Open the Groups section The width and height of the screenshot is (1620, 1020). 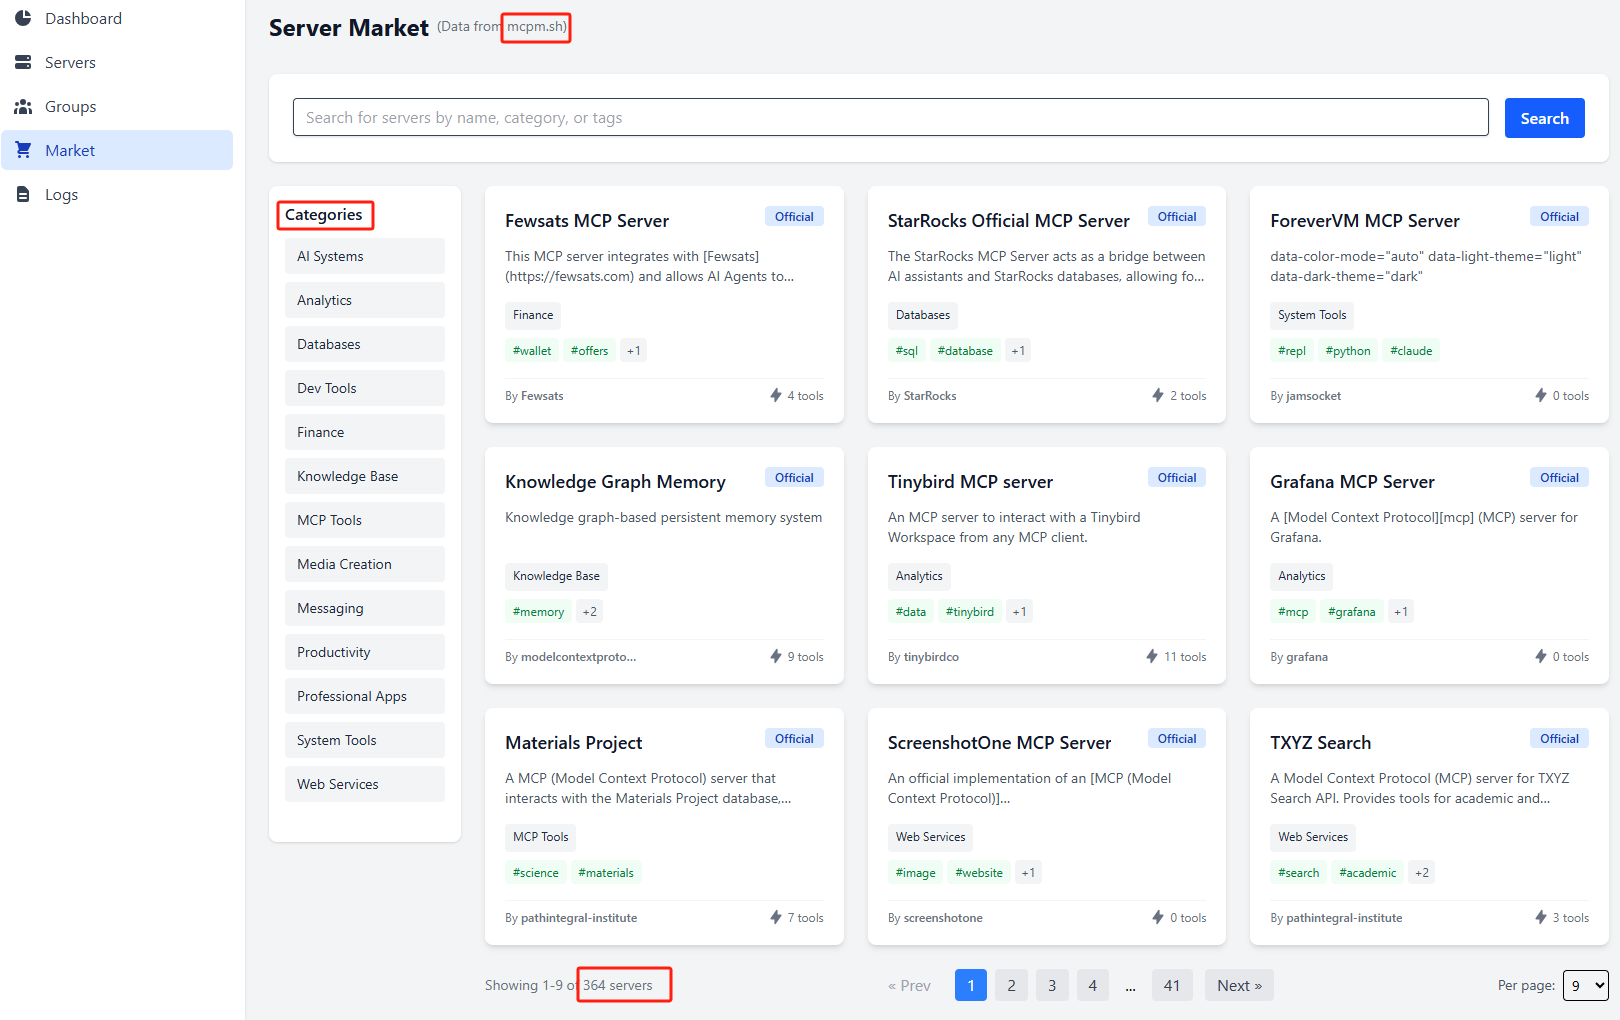tap(117, 106)
